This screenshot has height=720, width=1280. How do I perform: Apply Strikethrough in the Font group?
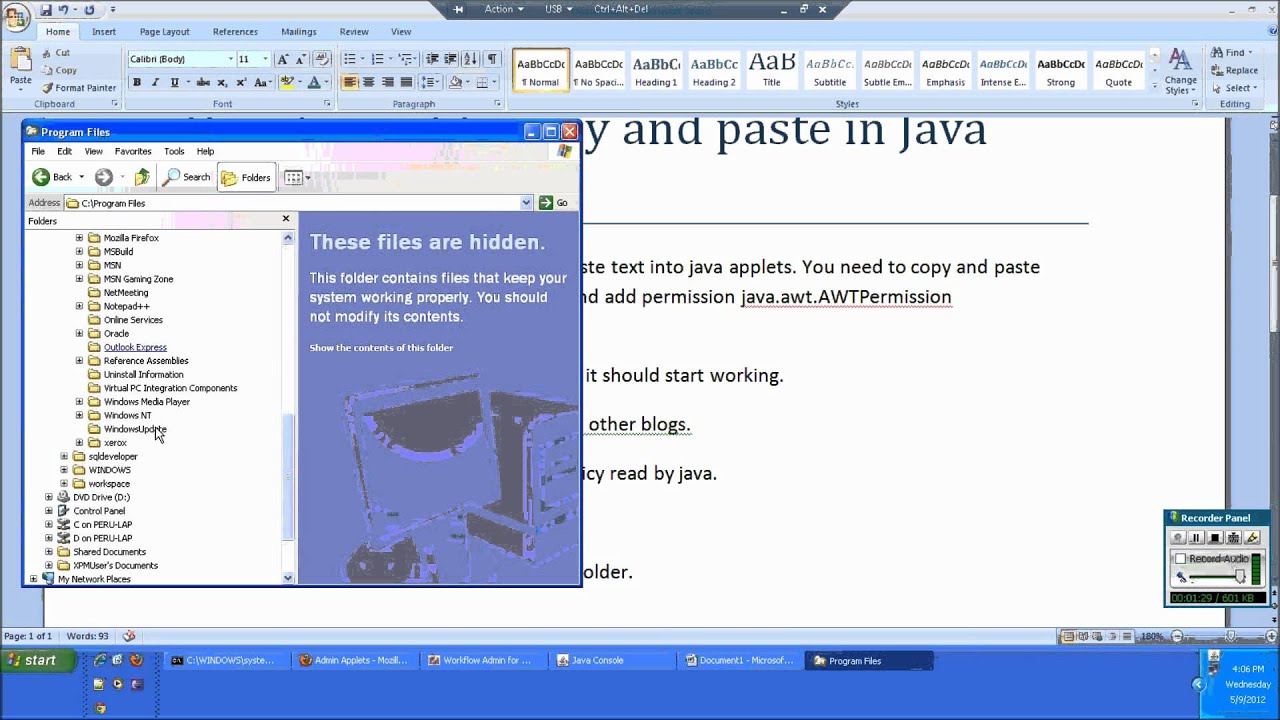pos(203,82)
